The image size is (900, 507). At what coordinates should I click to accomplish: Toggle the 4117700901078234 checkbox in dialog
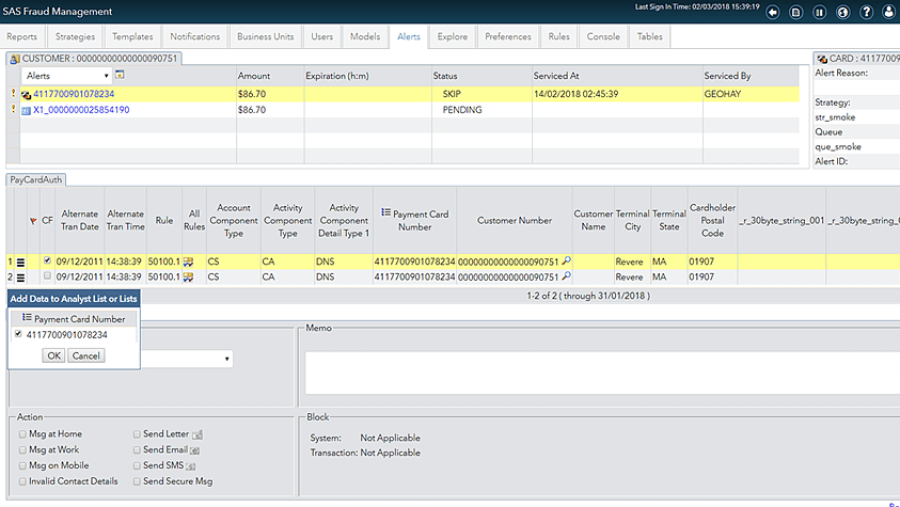tap(18, 334)
